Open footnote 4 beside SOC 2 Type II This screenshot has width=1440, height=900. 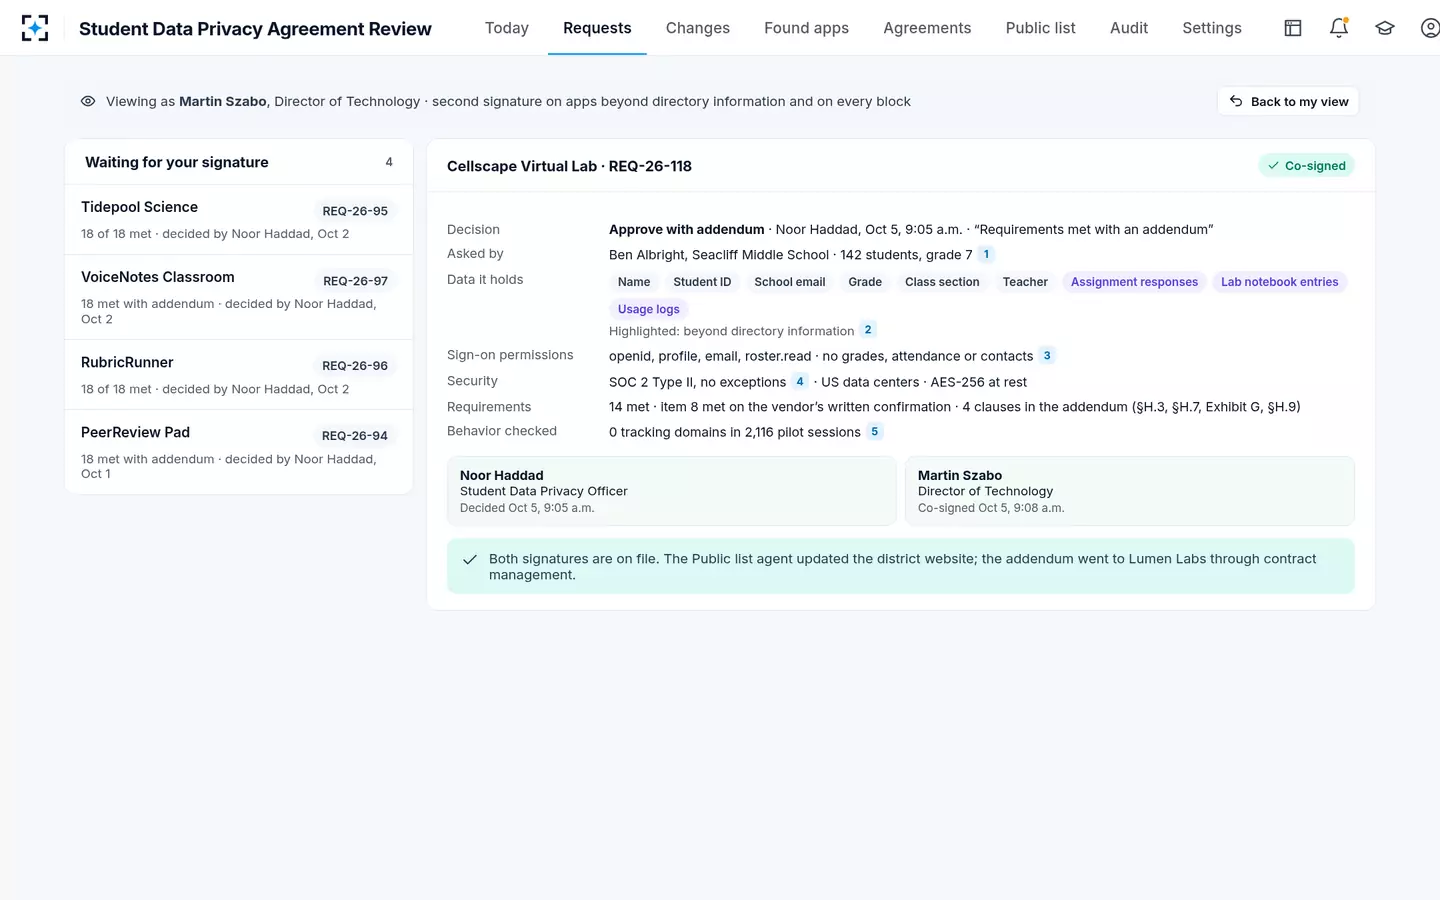click(x=800, y=381)
